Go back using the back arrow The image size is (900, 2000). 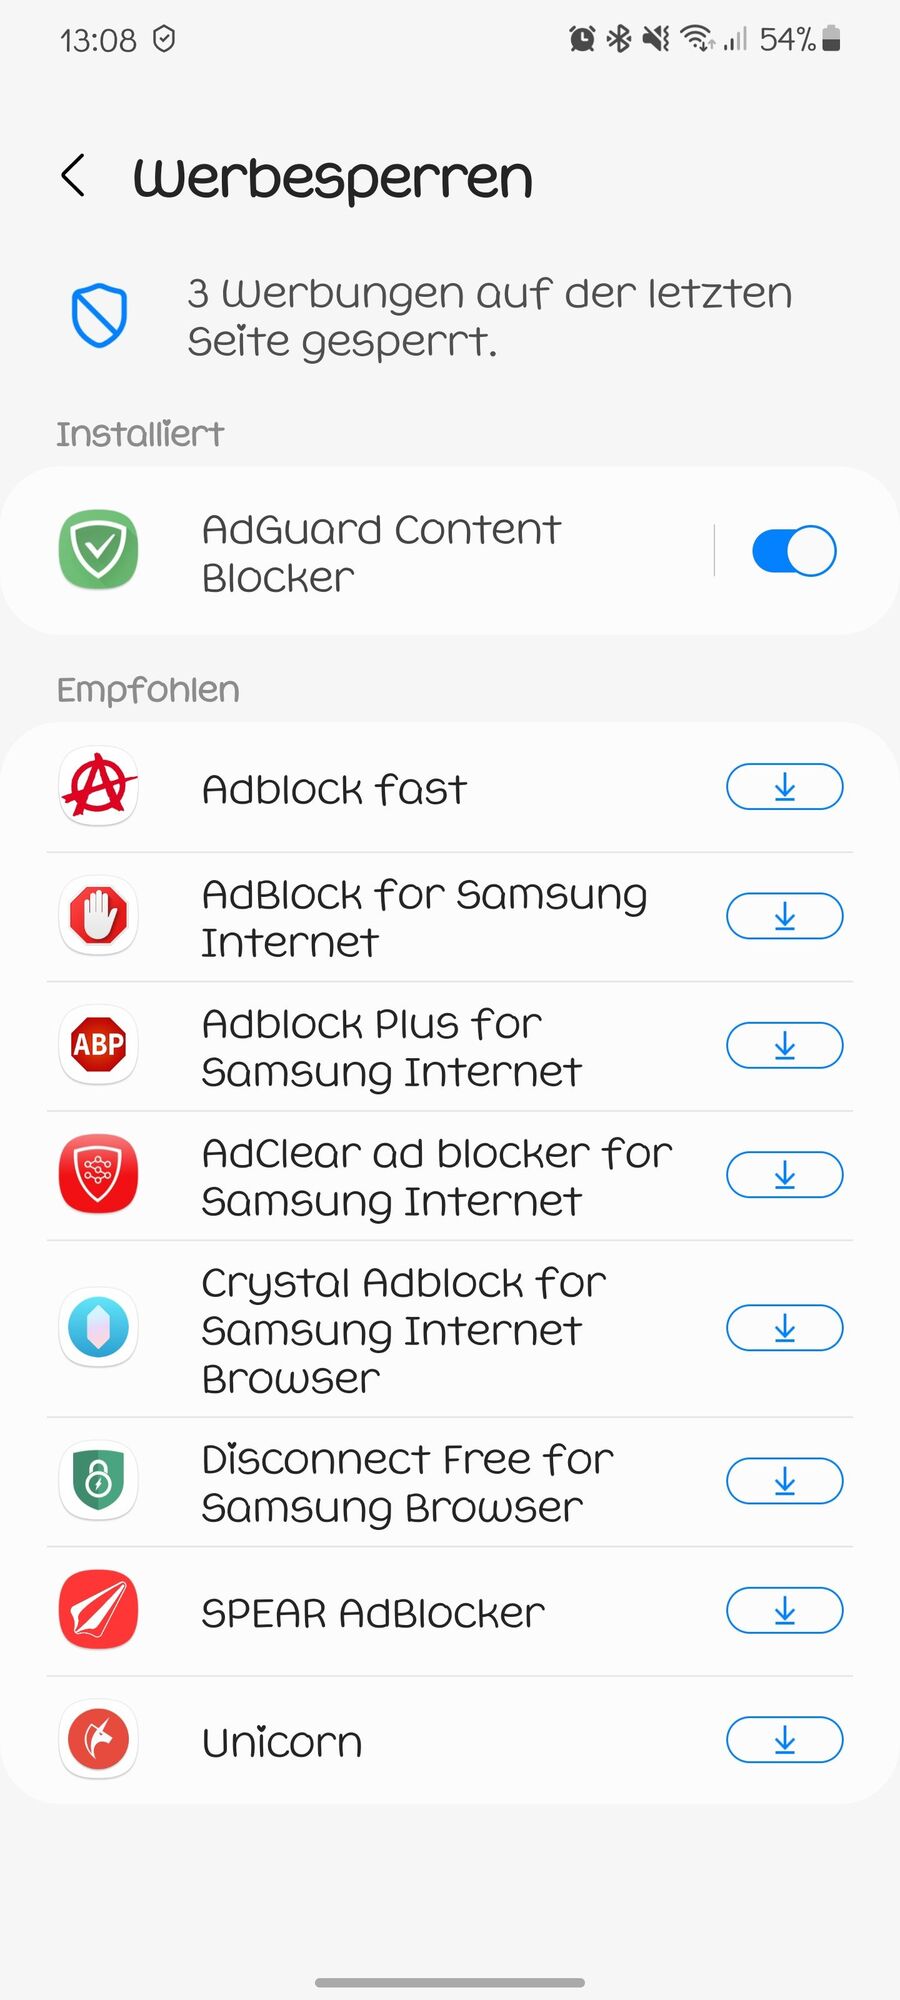(x=73, y=176)
